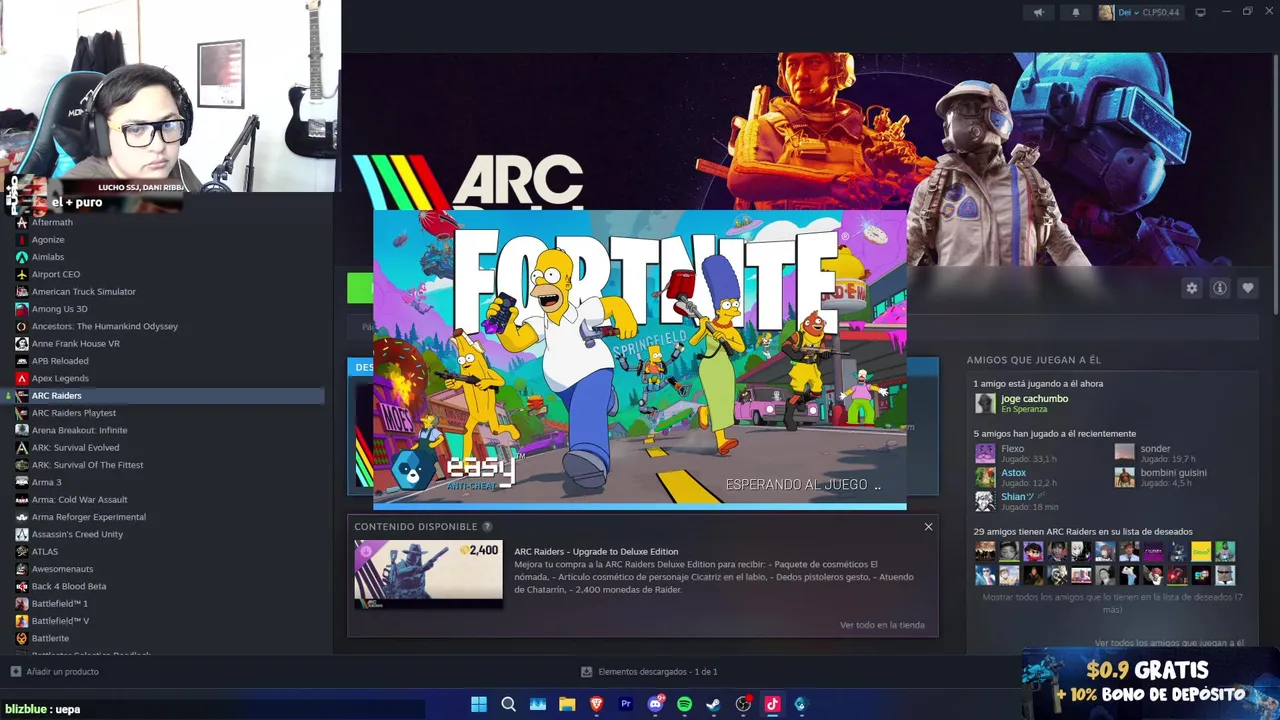The image size is (1280, 720).
Task: Click Añadir un producto
Action: pos(55,672)
